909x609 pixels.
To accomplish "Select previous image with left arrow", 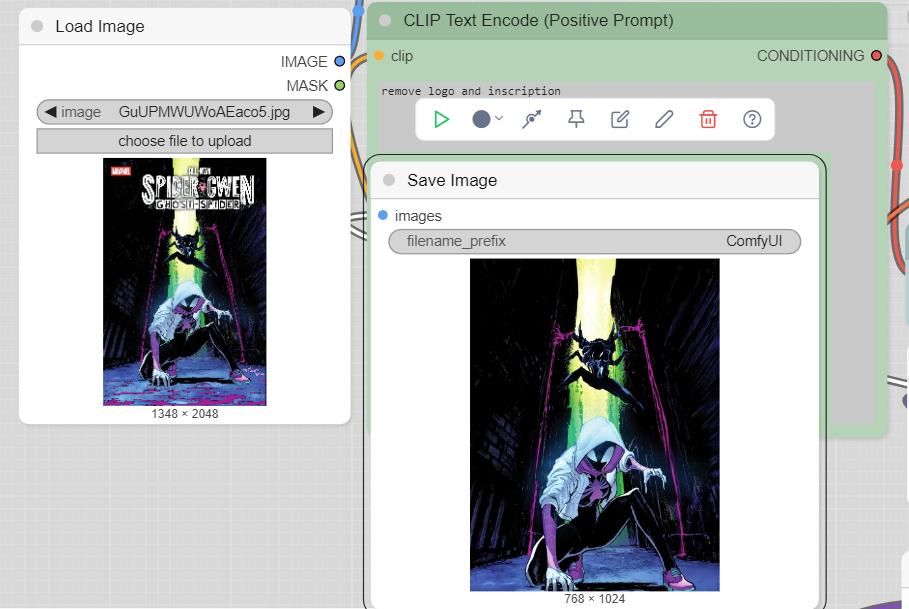I will (51, 112).
